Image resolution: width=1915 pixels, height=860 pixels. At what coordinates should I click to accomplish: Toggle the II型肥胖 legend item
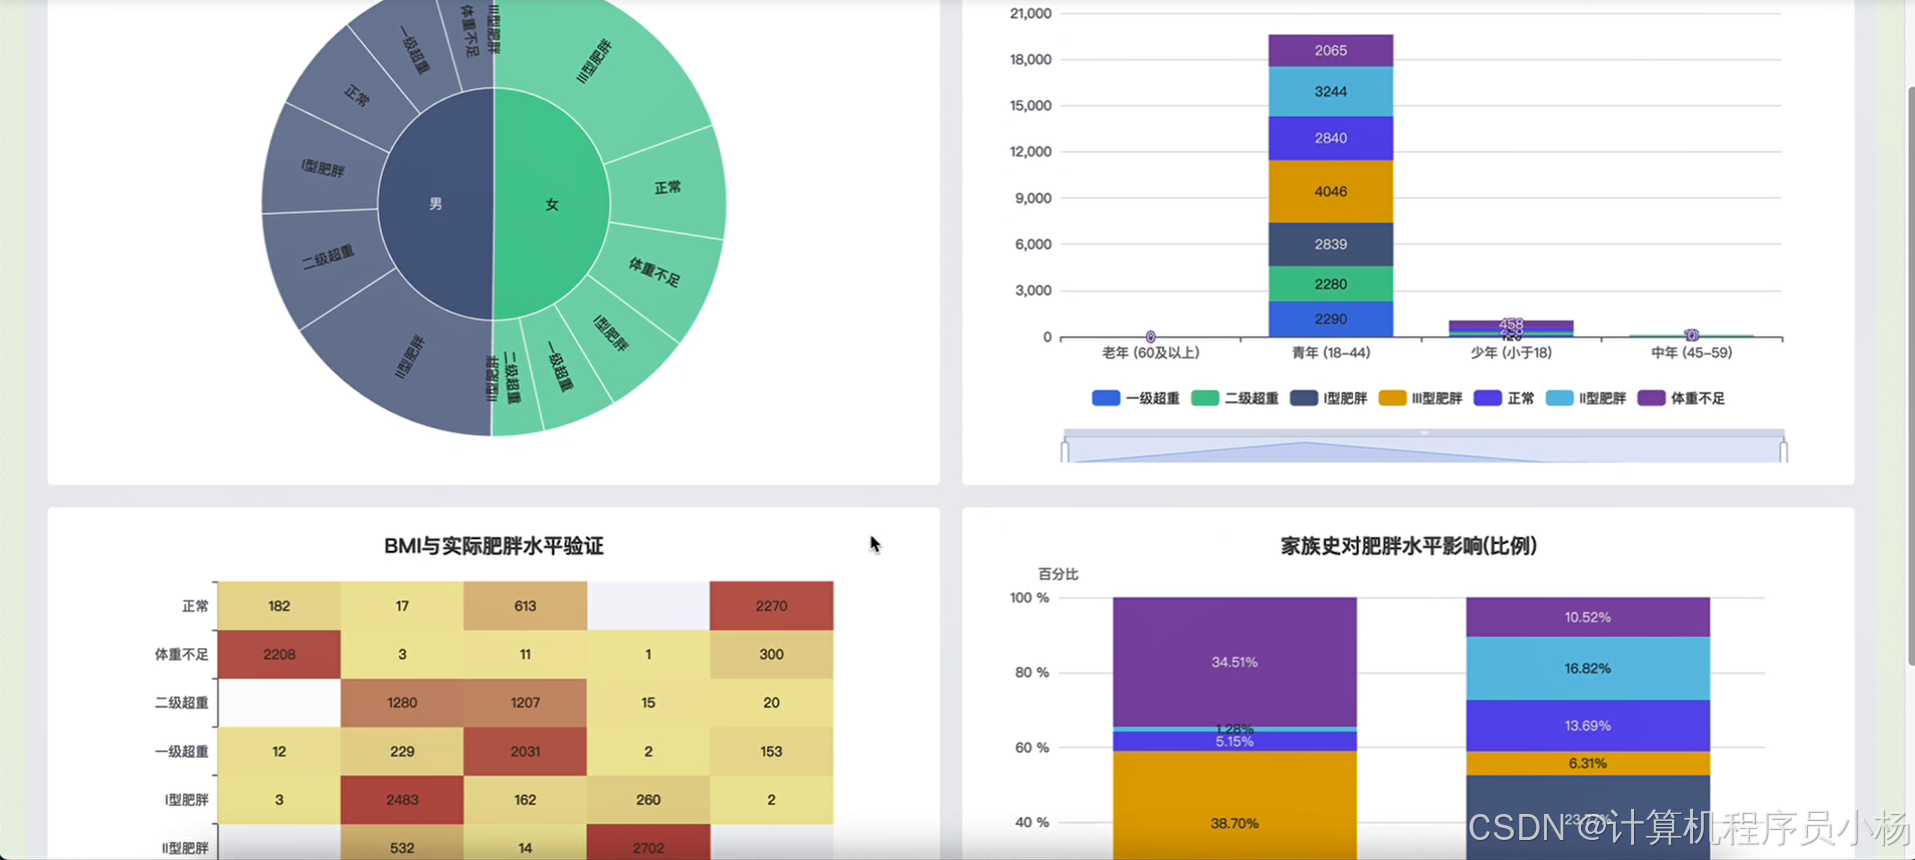coord(1586,398)
